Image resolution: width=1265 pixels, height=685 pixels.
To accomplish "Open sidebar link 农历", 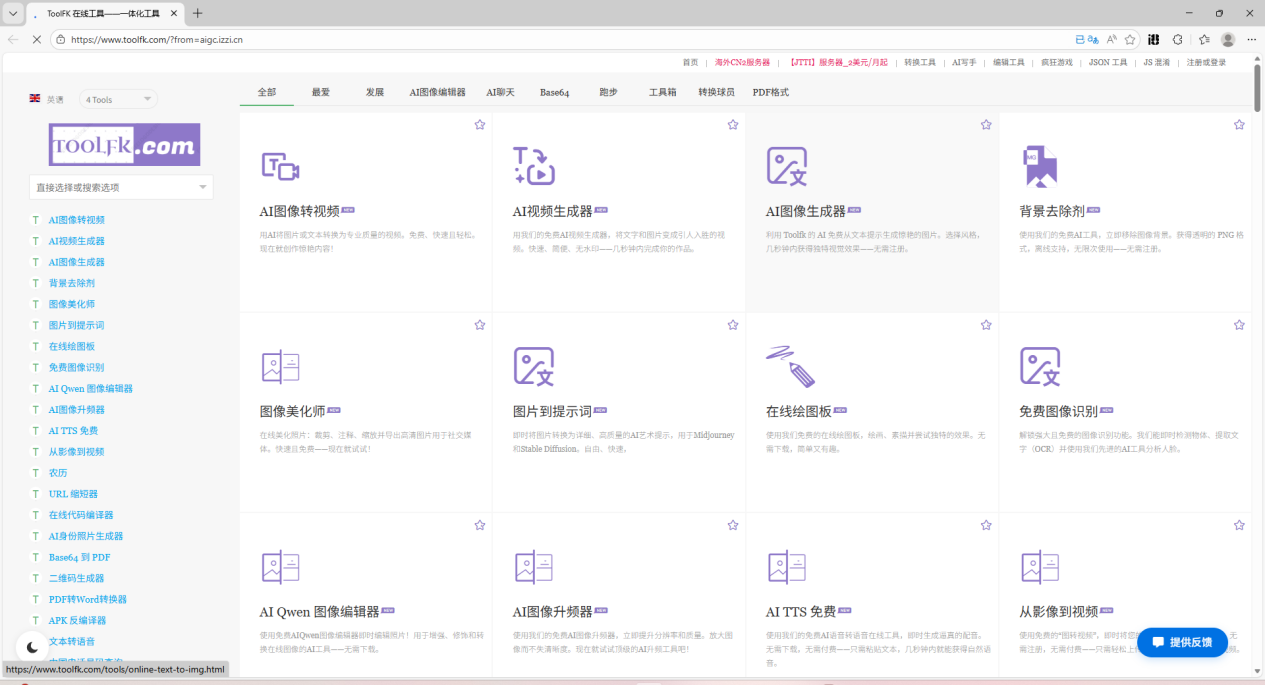I will pos(58,473).
